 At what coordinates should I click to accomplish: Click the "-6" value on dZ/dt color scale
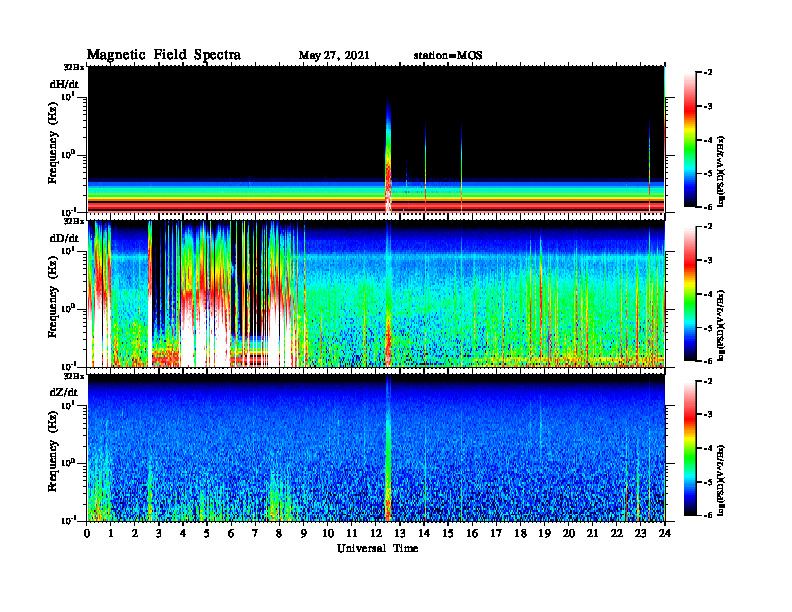coord(708,516)
